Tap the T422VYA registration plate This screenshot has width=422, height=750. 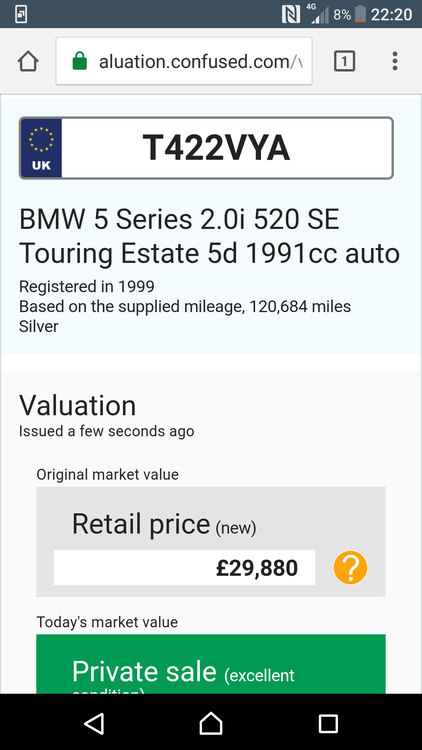pos(206,148)
